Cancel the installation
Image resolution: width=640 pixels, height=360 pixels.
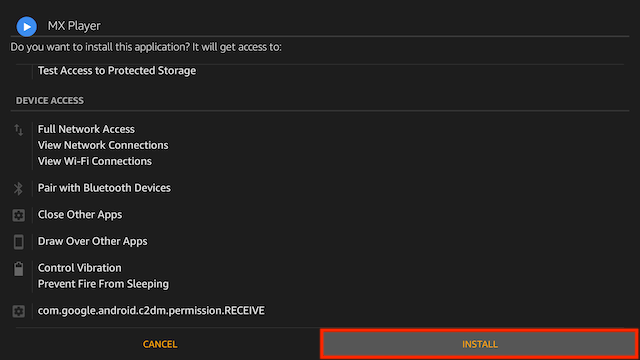160,344
